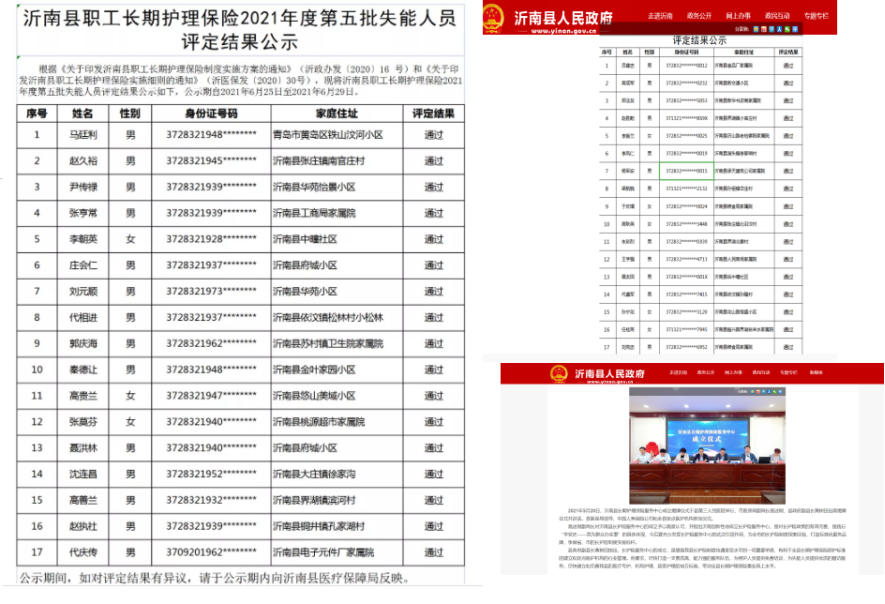Open 走进沂南 in the lower page navigation
This screenshot has height=604, width=885.
678,373
